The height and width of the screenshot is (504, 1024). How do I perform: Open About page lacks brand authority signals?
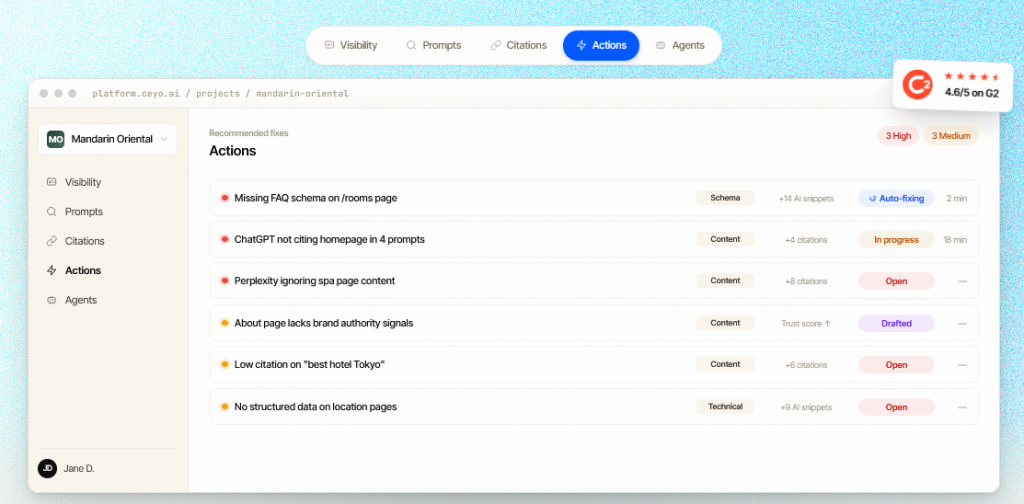[594, 323]
